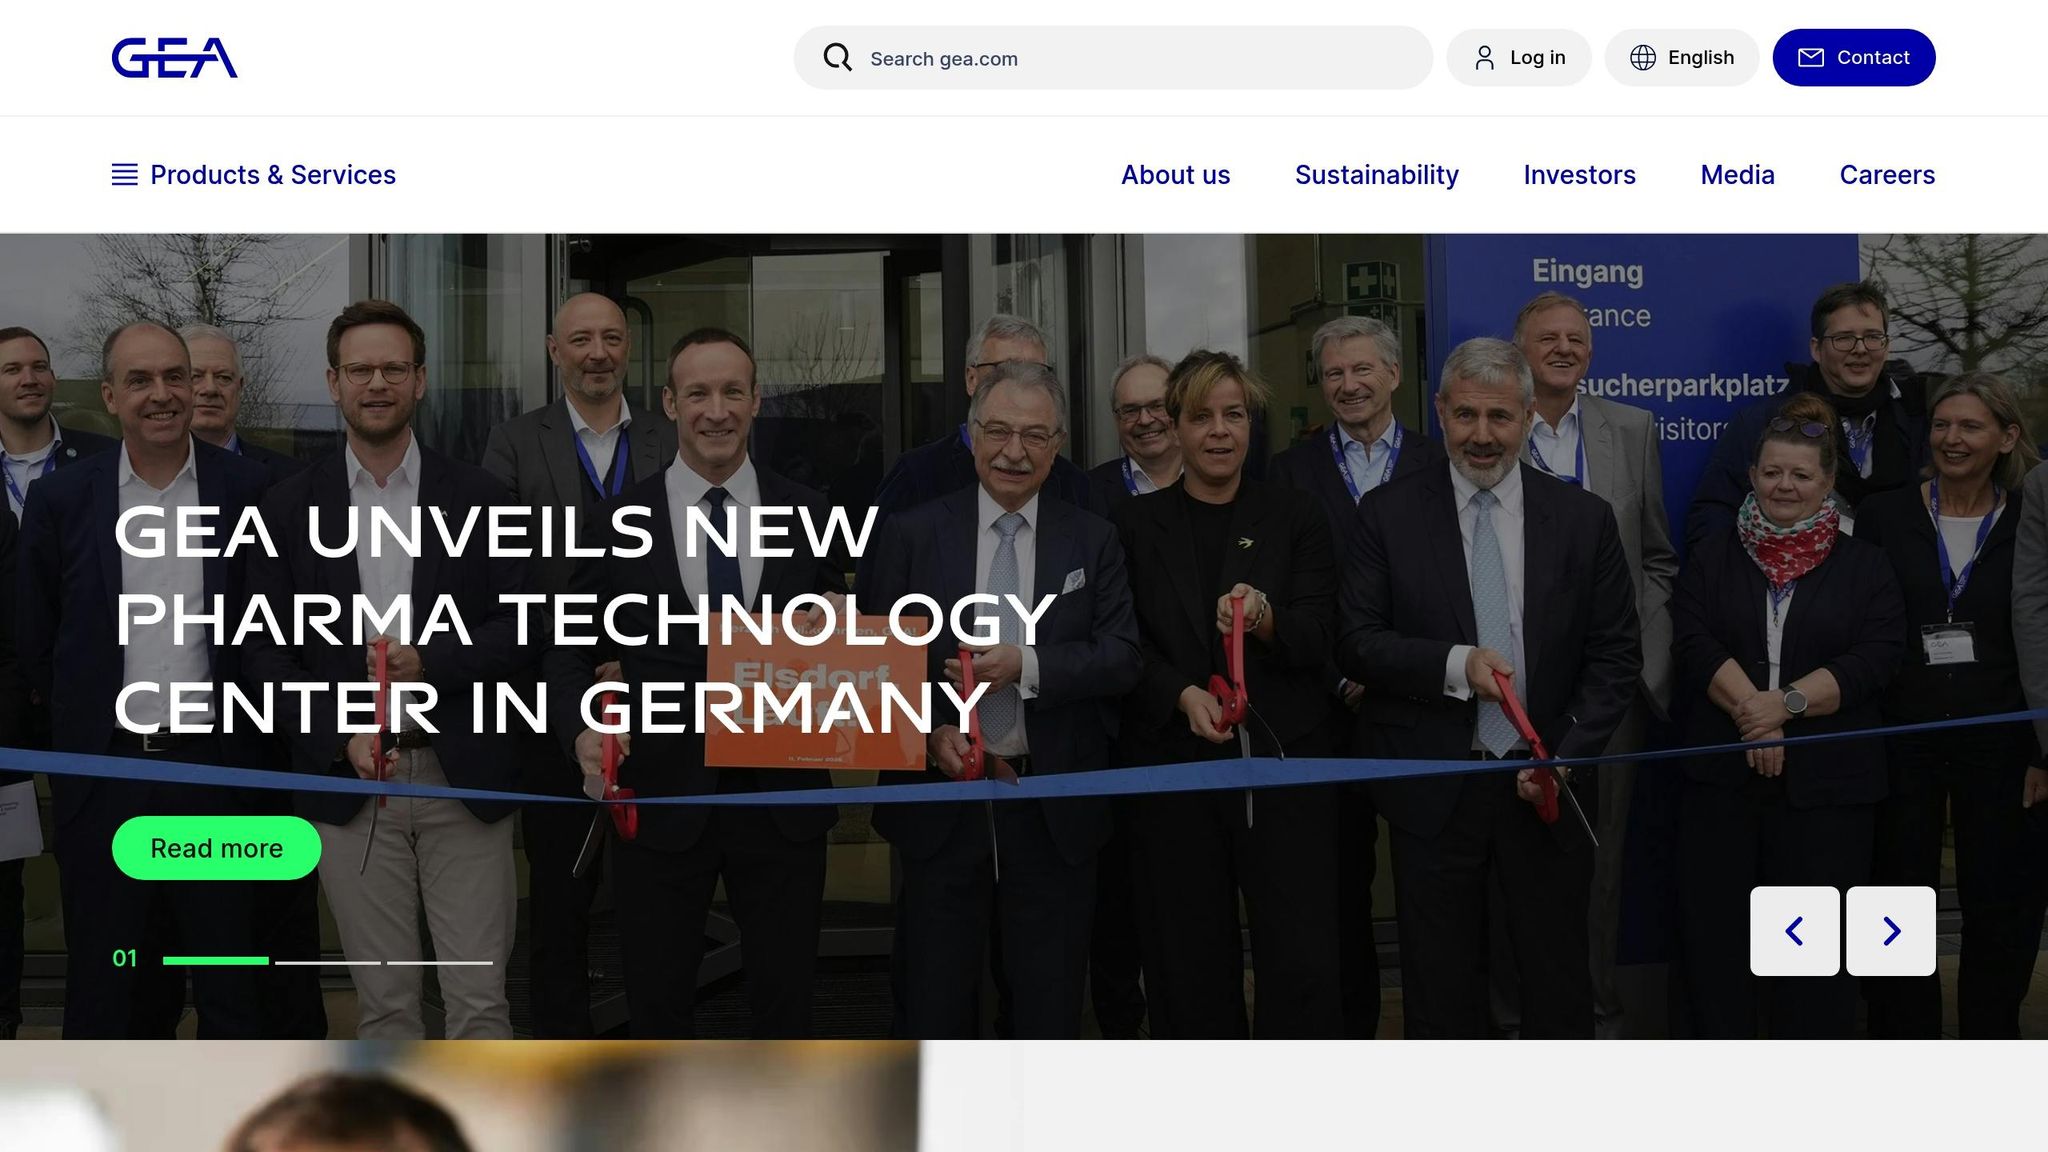Click the magnifying glass search icon
Image resolution: width=2048 pixels, height=1152 pixels.
pyautogui.click(x=838, y=58)
